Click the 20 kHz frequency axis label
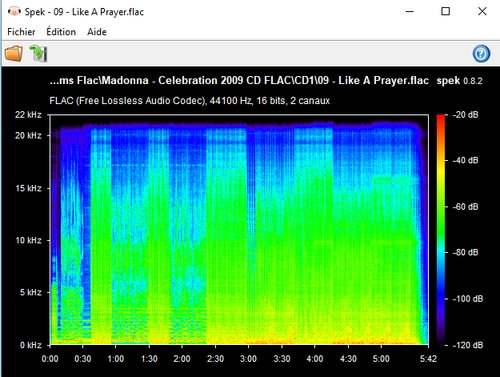The image size is (500, 377). (28, 136)
